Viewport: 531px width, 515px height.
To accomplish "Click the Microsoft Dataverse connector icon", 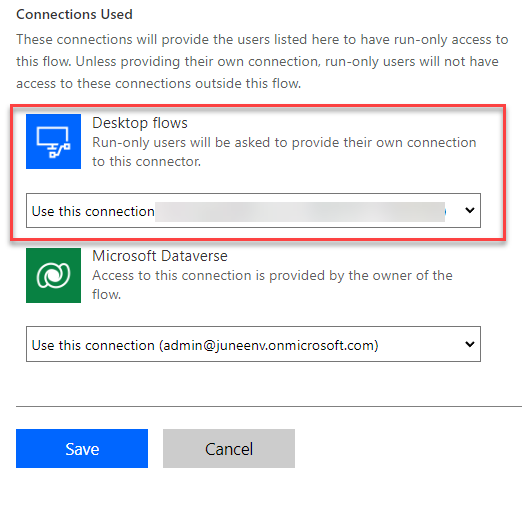I will pyautogui.click(x=53, y=275).
